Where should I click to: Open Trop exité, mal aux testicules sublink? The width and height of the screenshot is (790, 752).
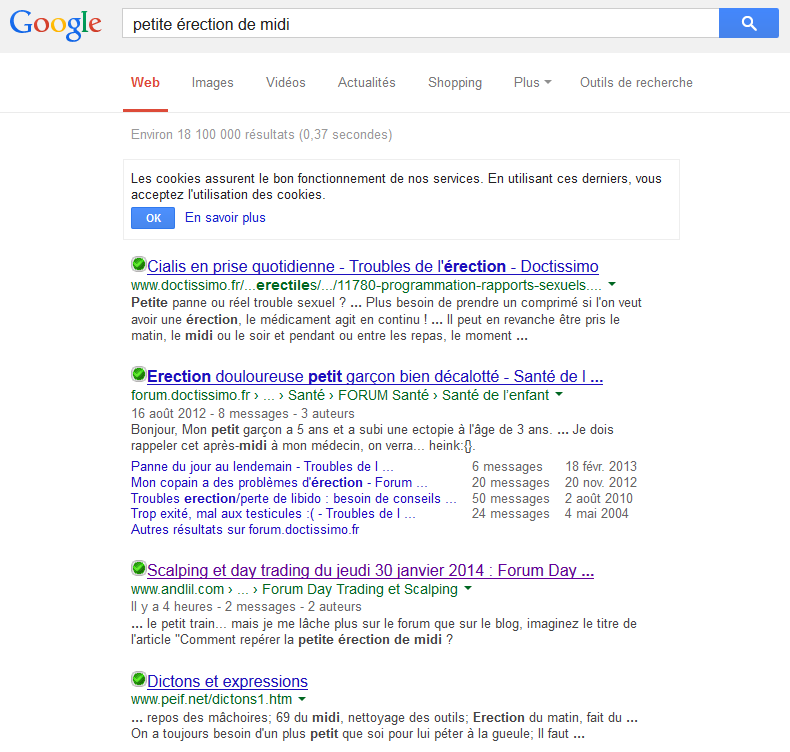[273, 514]
